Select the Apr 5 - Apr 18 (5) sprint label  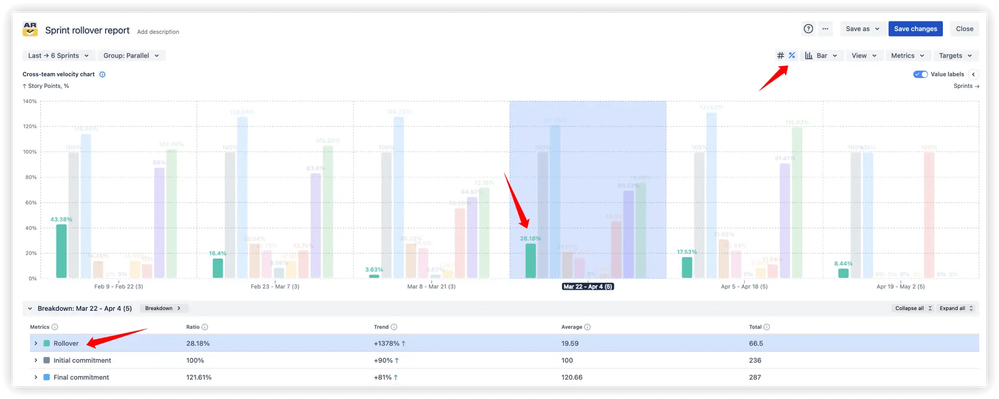click(x=744, y=287)
